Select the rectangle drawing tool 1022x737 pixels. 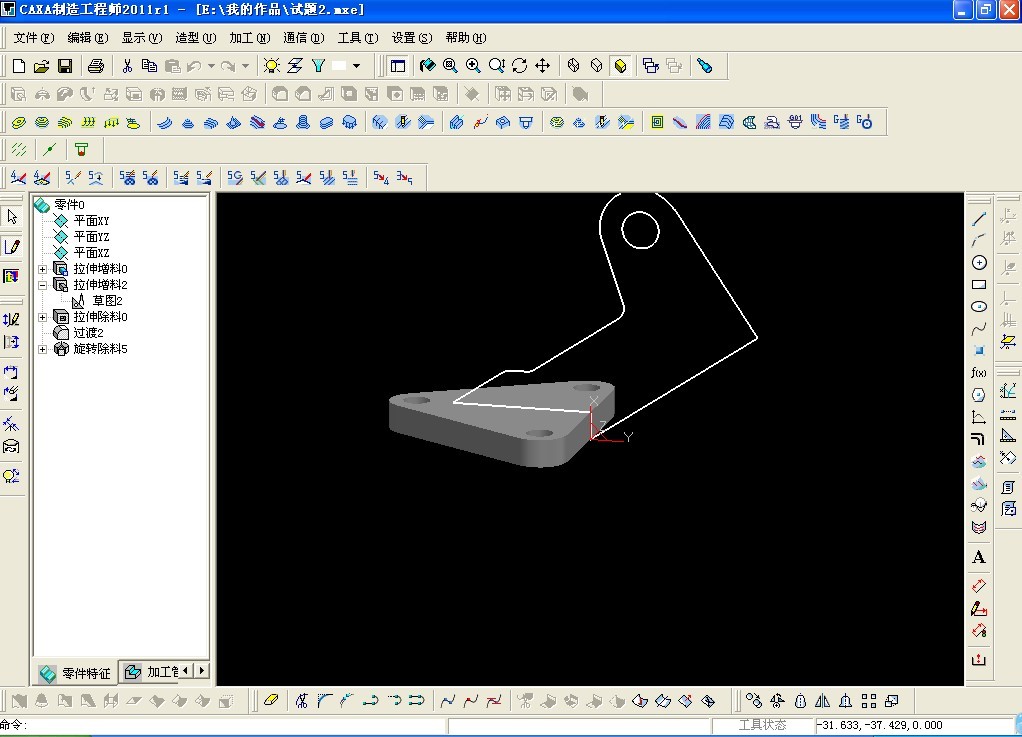(x=979, y=285)
